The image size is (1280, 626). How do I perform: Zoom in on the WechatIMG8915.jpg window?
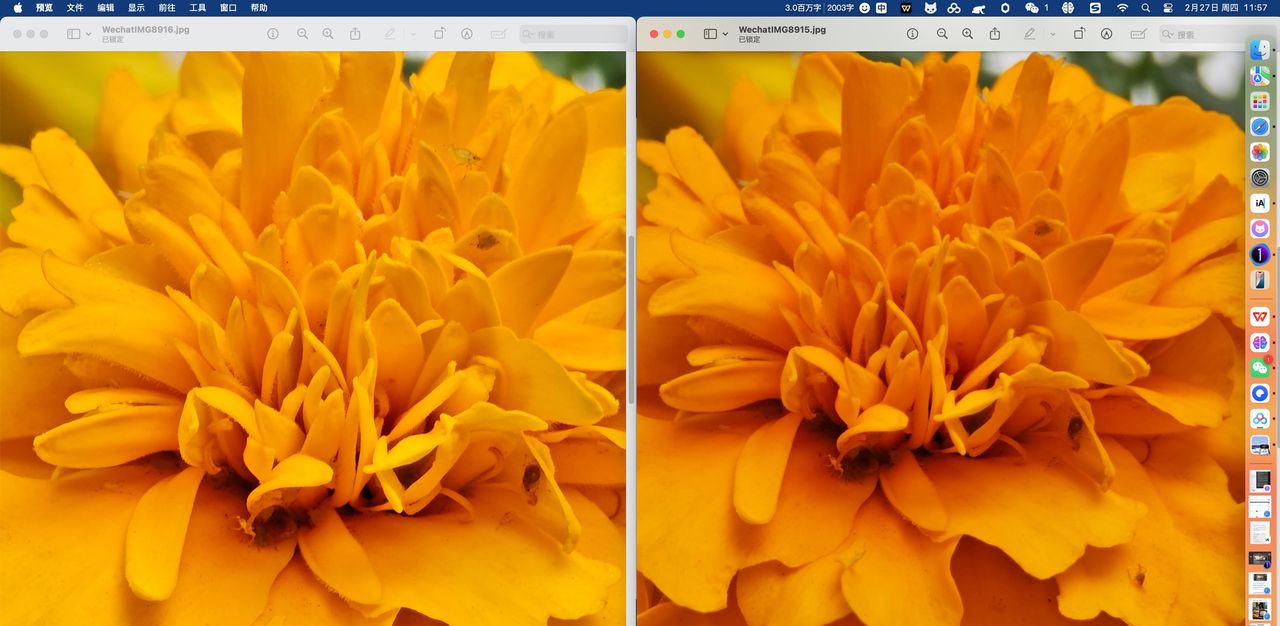pos(967,34)
